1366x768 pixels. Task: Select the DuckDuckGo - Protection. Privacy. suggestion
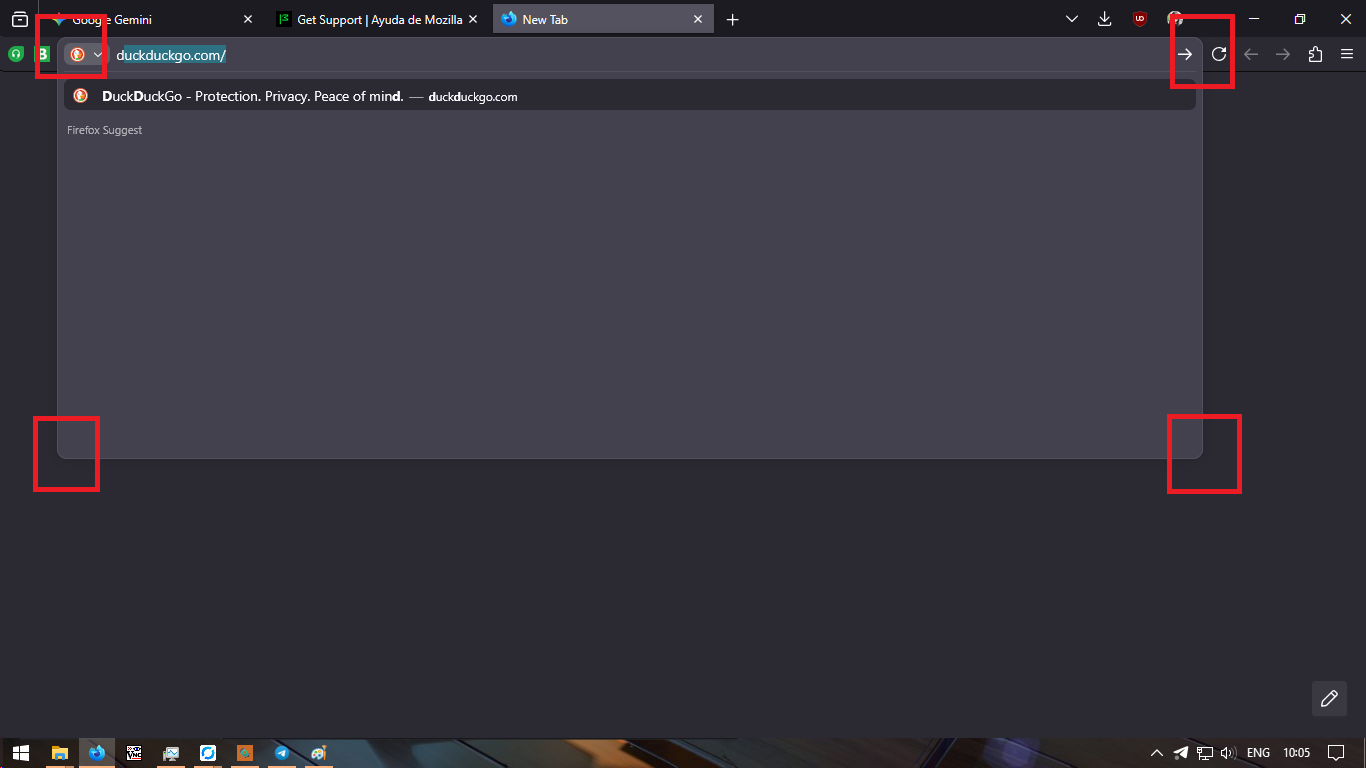click(x=630, y=96)
